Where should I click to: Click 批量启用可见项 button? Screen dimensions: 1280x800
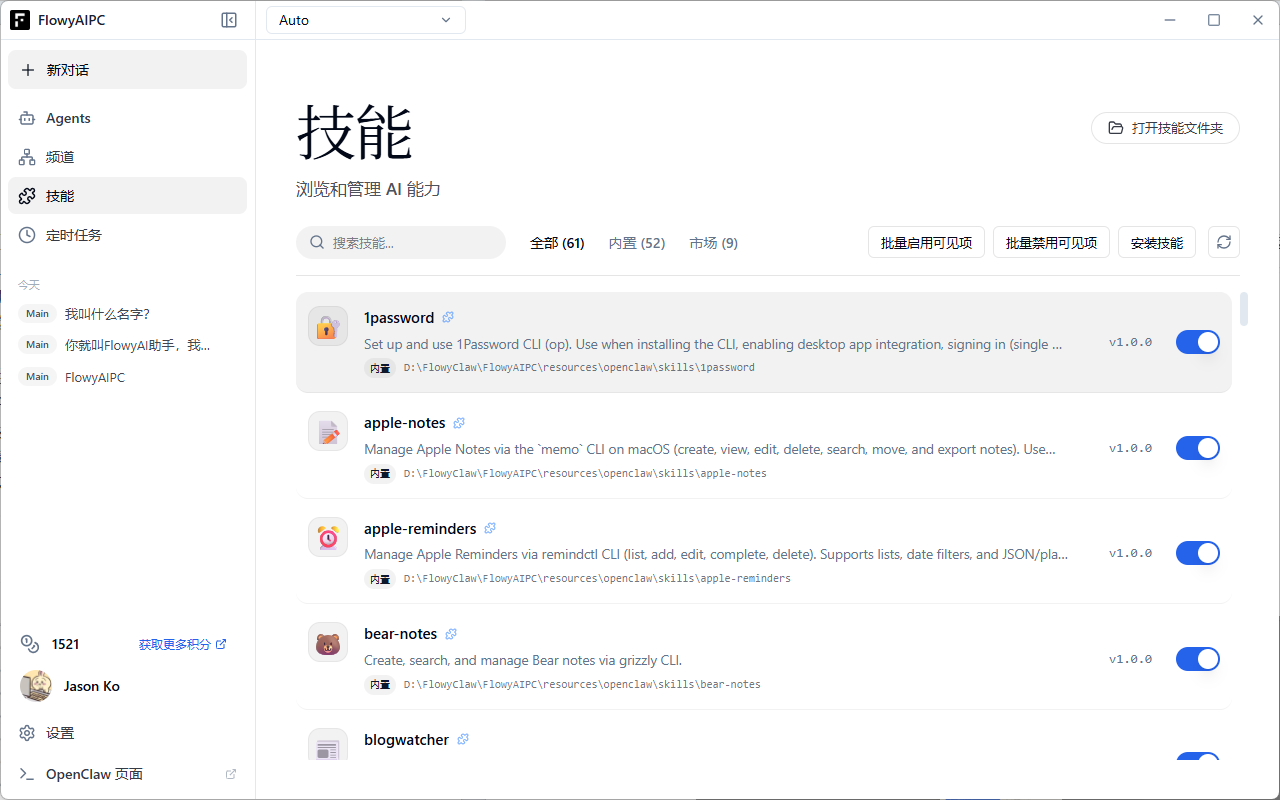tap(925, 242)
